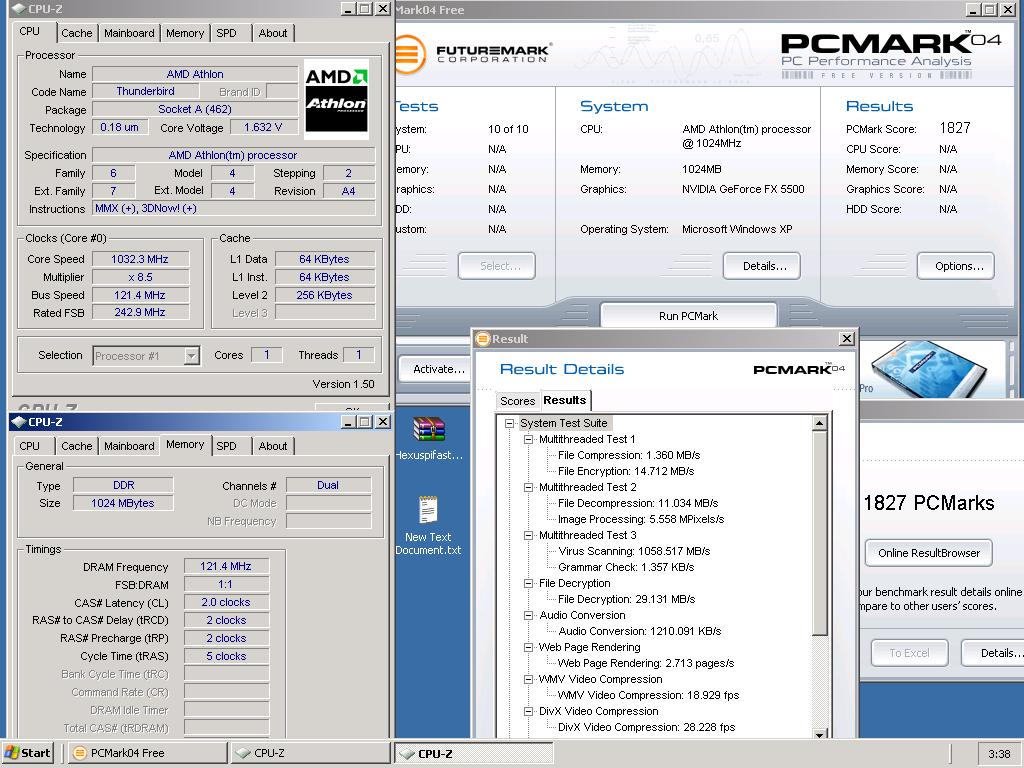Click the Channels # Dual field

point(328,485)
